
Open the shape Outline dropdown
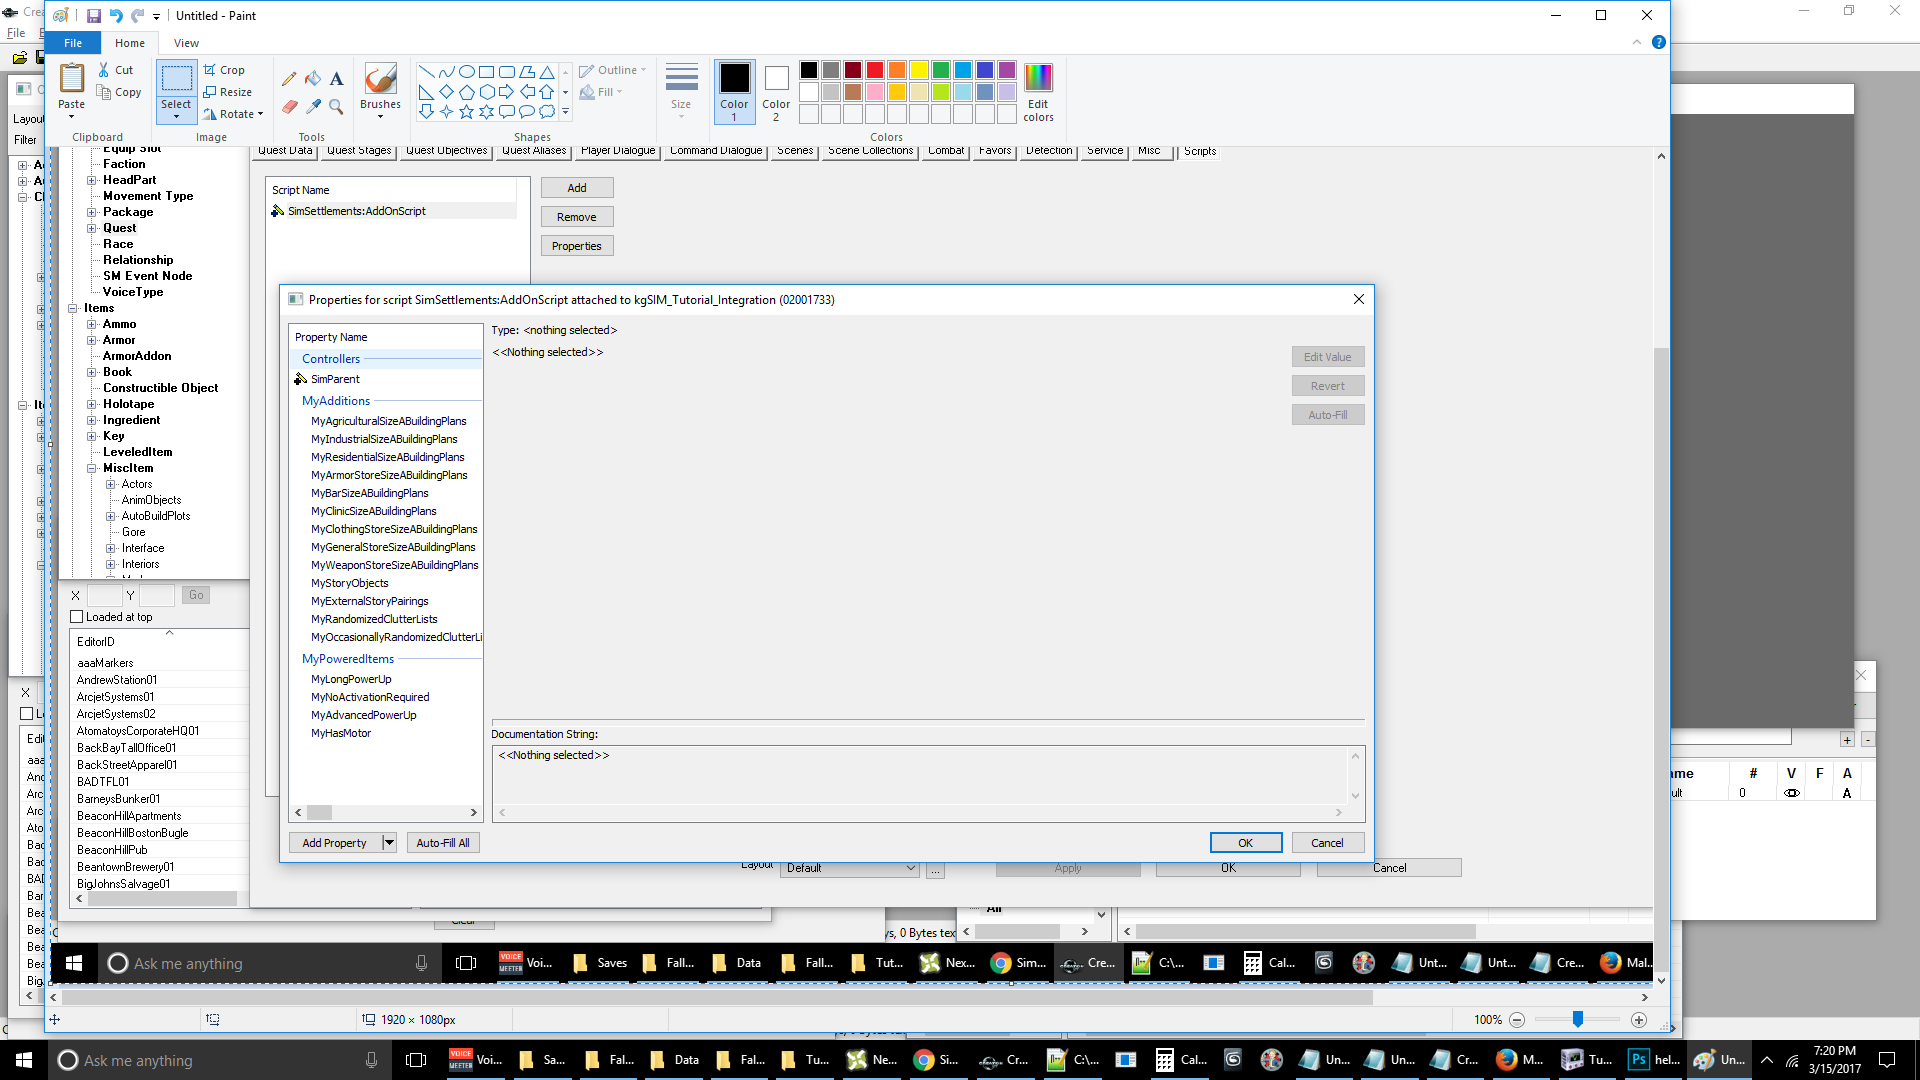[613, 70]
